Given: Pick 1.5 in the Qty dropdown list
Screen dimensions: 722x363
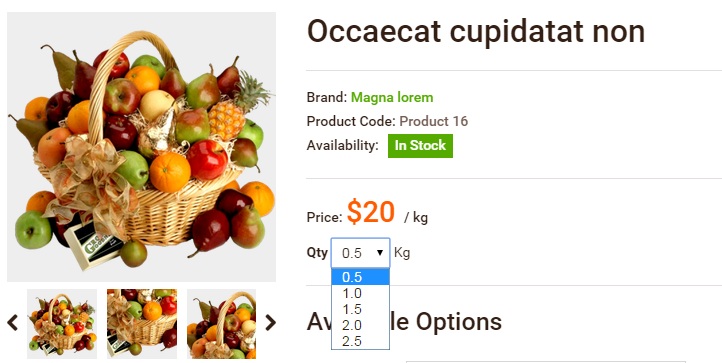Looking at the screenshot, I should (361, 309).
